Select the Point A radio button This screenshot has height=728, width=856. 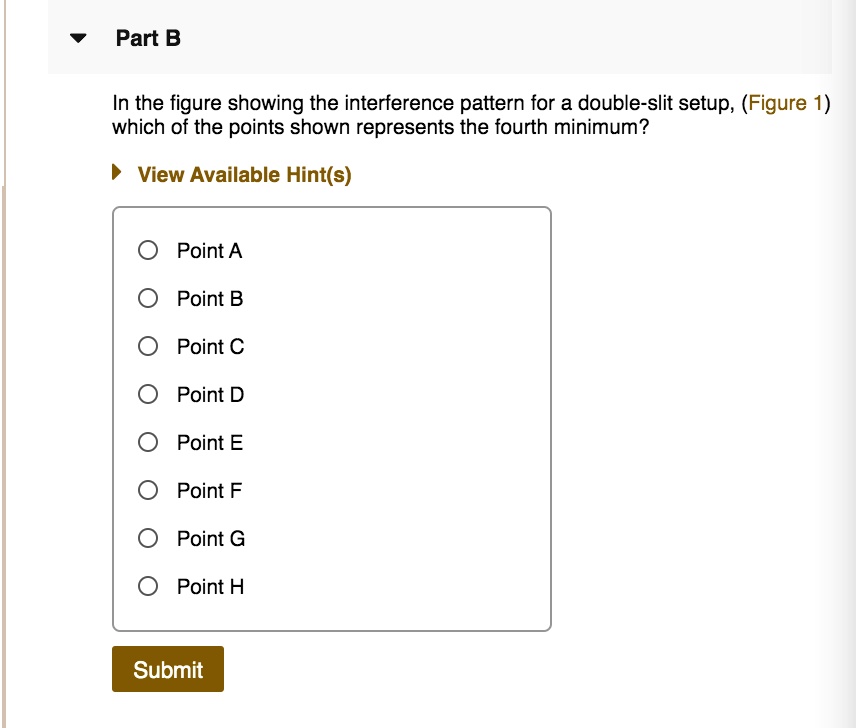pyautogui.click(x=148, y=250)
